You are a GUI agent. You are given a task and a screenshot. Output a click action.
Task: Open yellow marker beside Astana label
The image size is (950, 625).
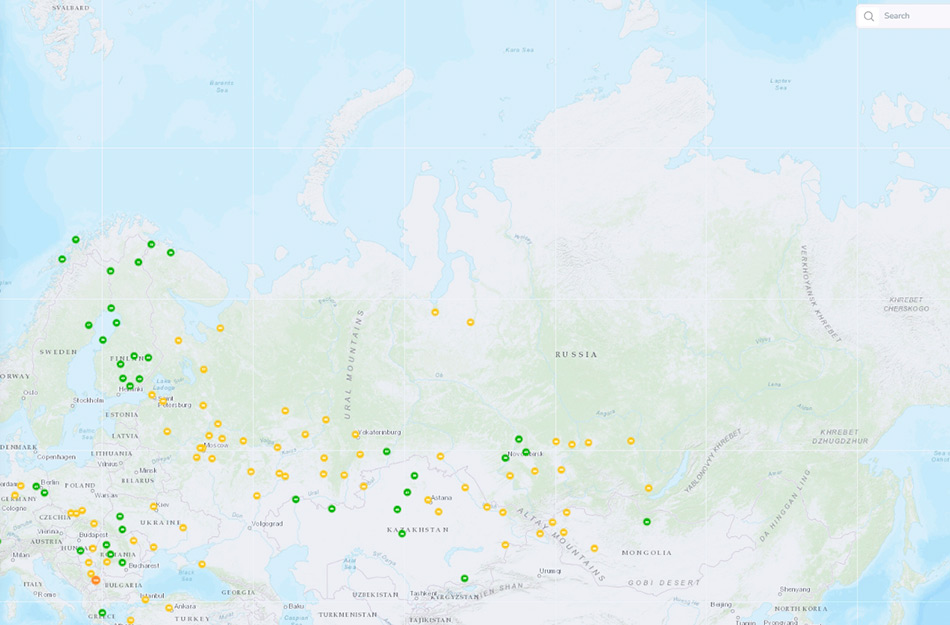(428, 500)
